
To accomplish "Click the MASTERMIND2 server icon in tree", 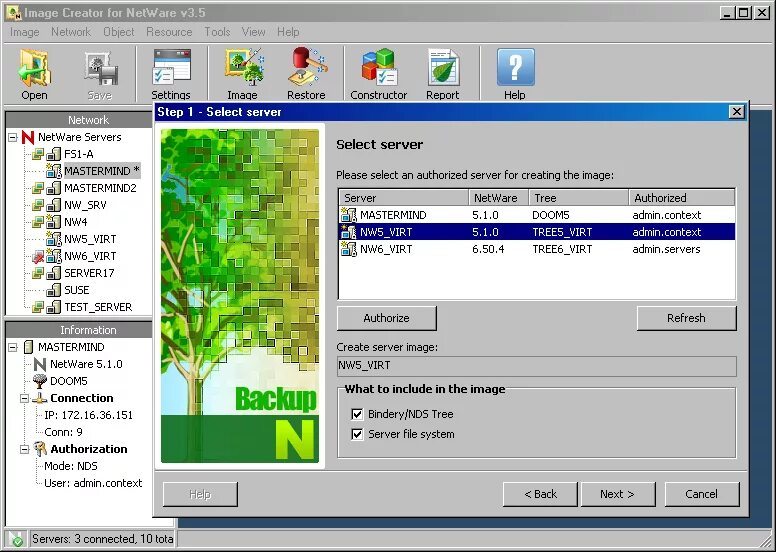I will click(53, 188).
